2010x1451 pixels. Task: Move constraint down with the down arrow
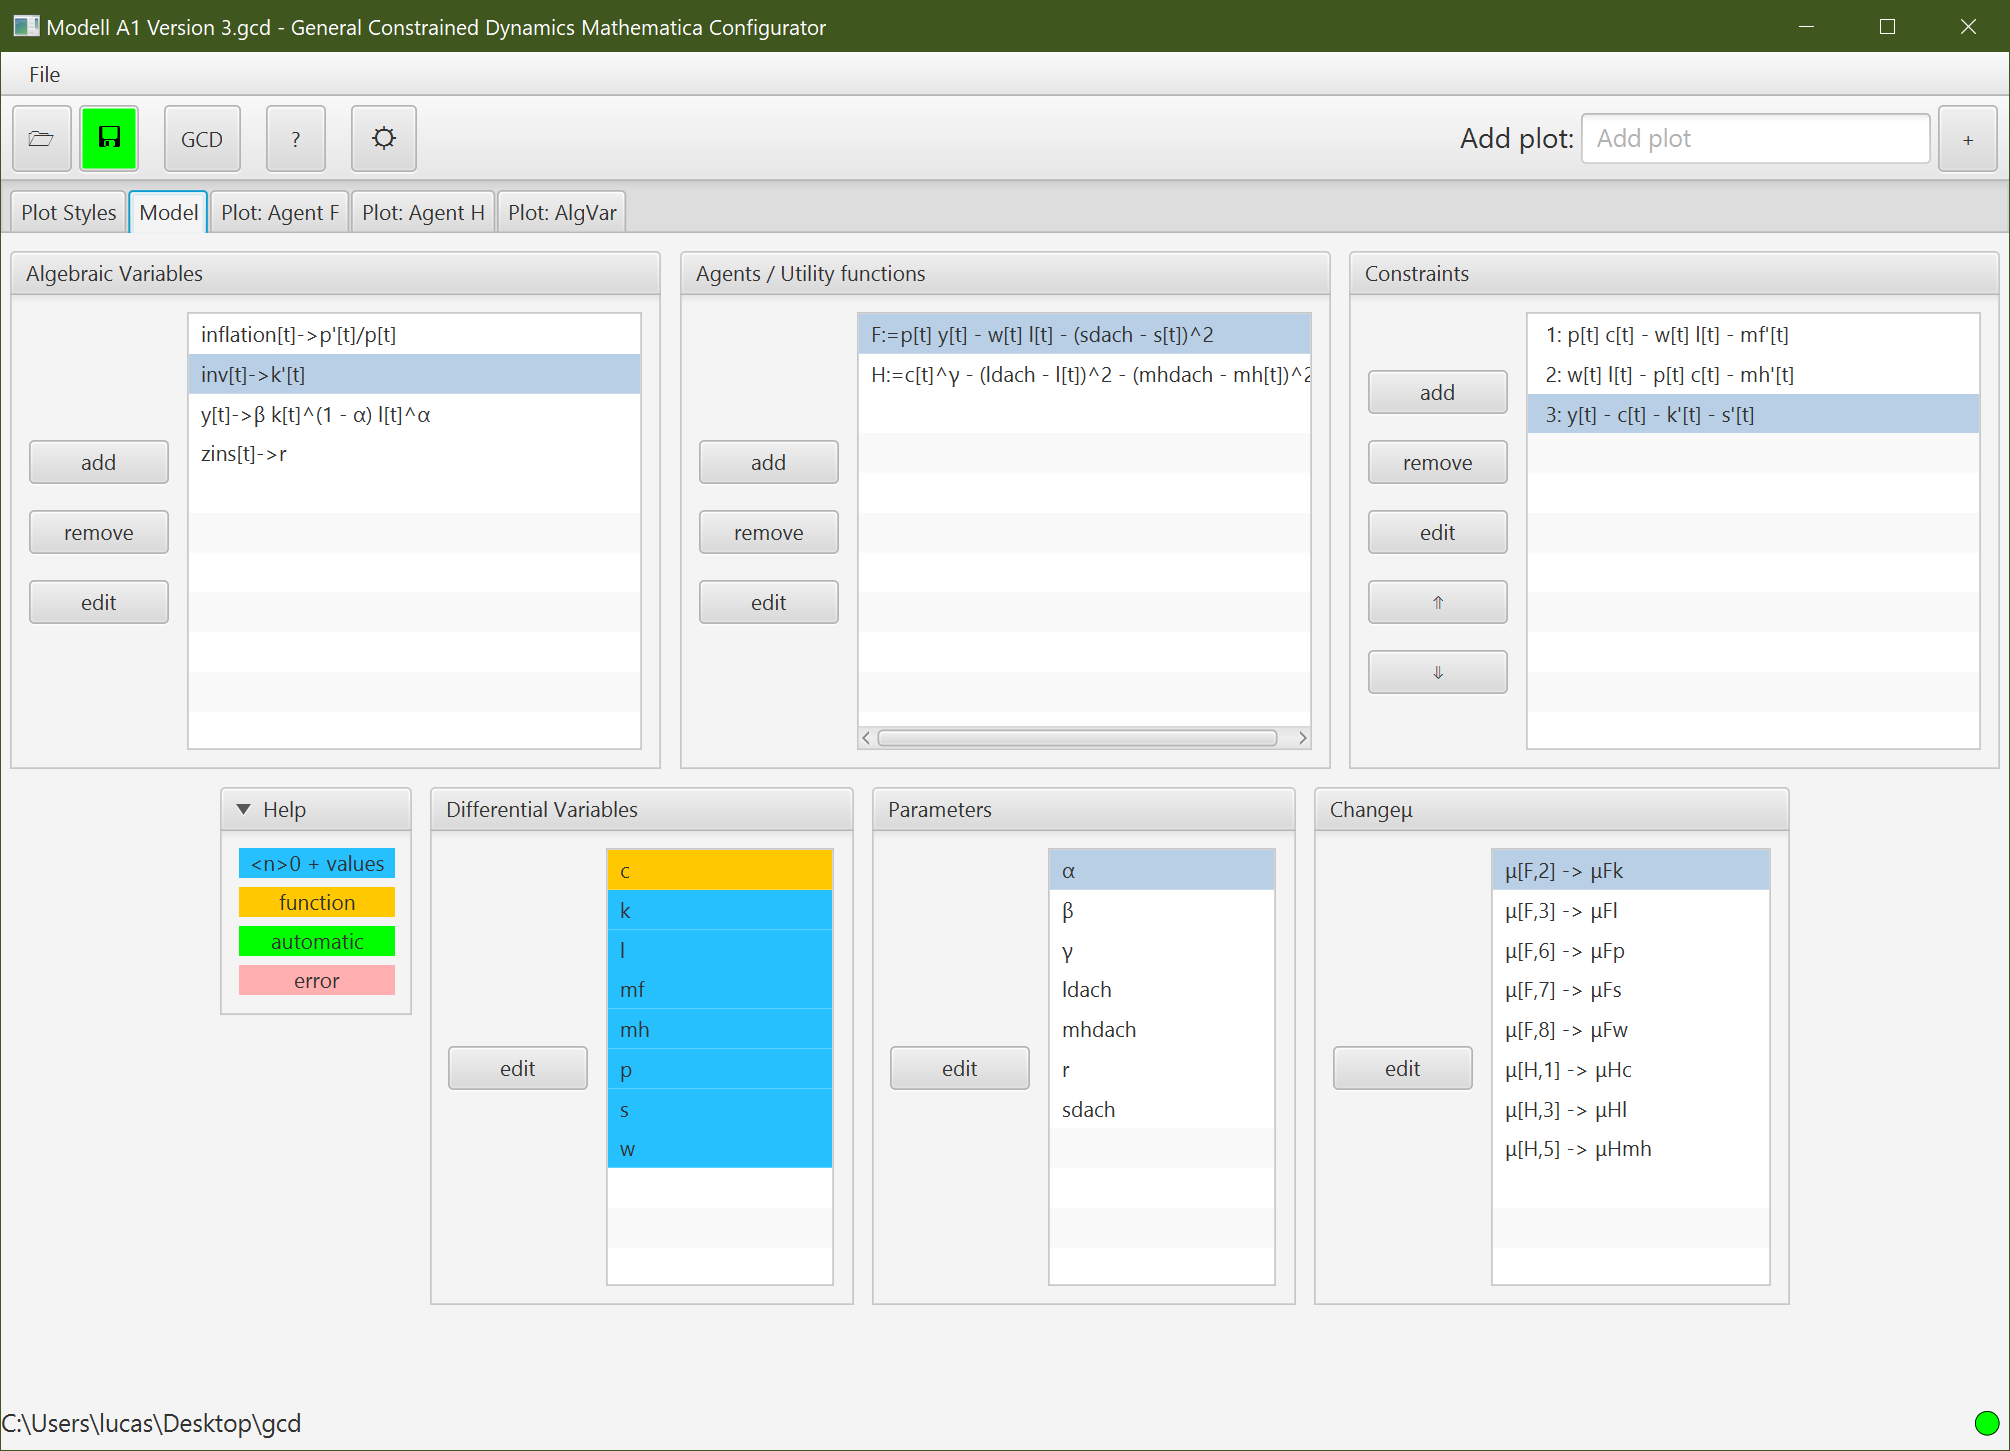tap(1437, 672)
